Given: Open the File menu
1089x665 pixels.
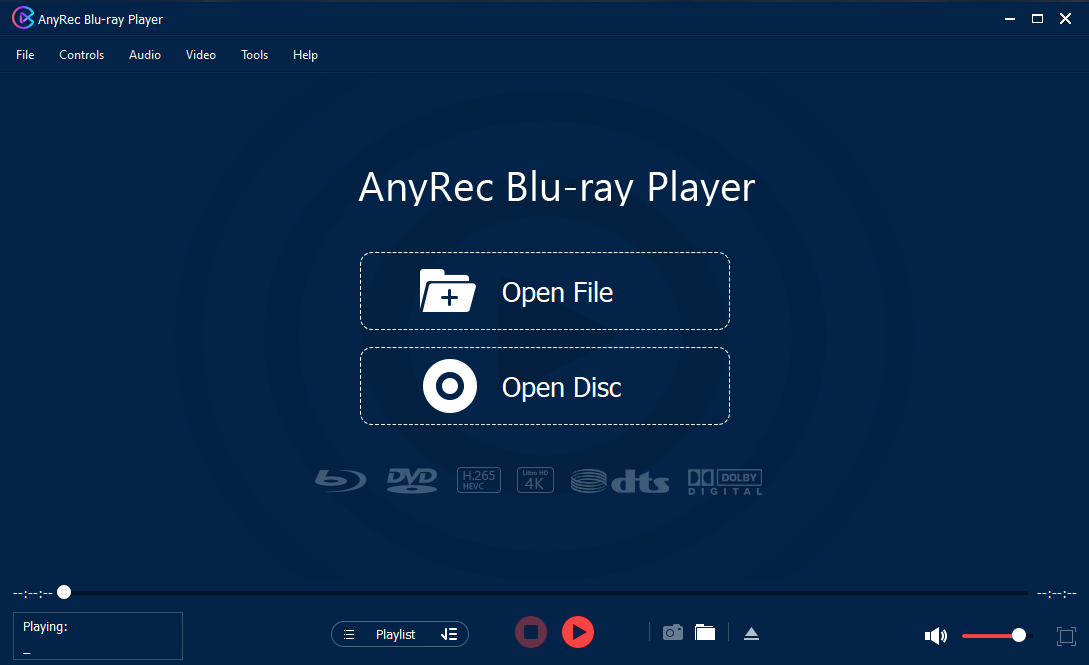Looking at the screenshot, I should [x=25, y=55].
